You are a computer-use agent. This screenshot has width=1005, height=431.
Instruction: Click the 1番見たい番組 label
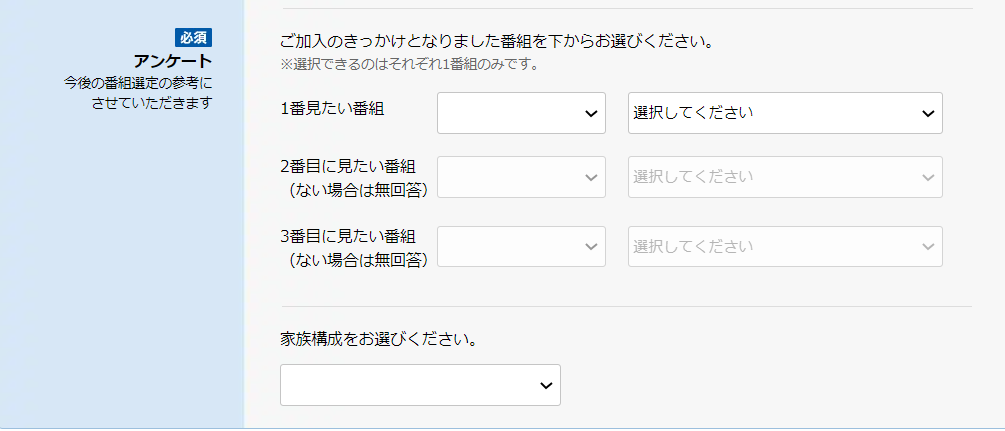[x=331, y=109]
